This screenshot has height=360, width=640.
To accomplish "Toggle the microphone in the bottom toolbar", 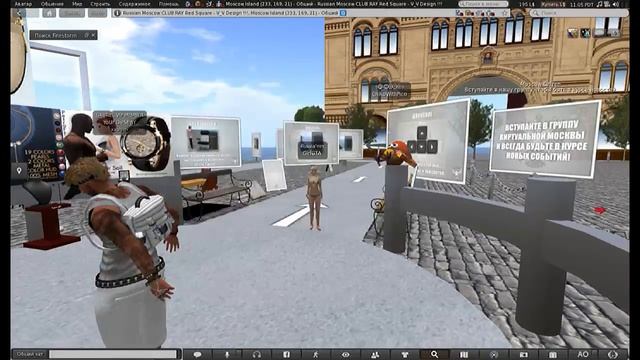I will [227, 354].
